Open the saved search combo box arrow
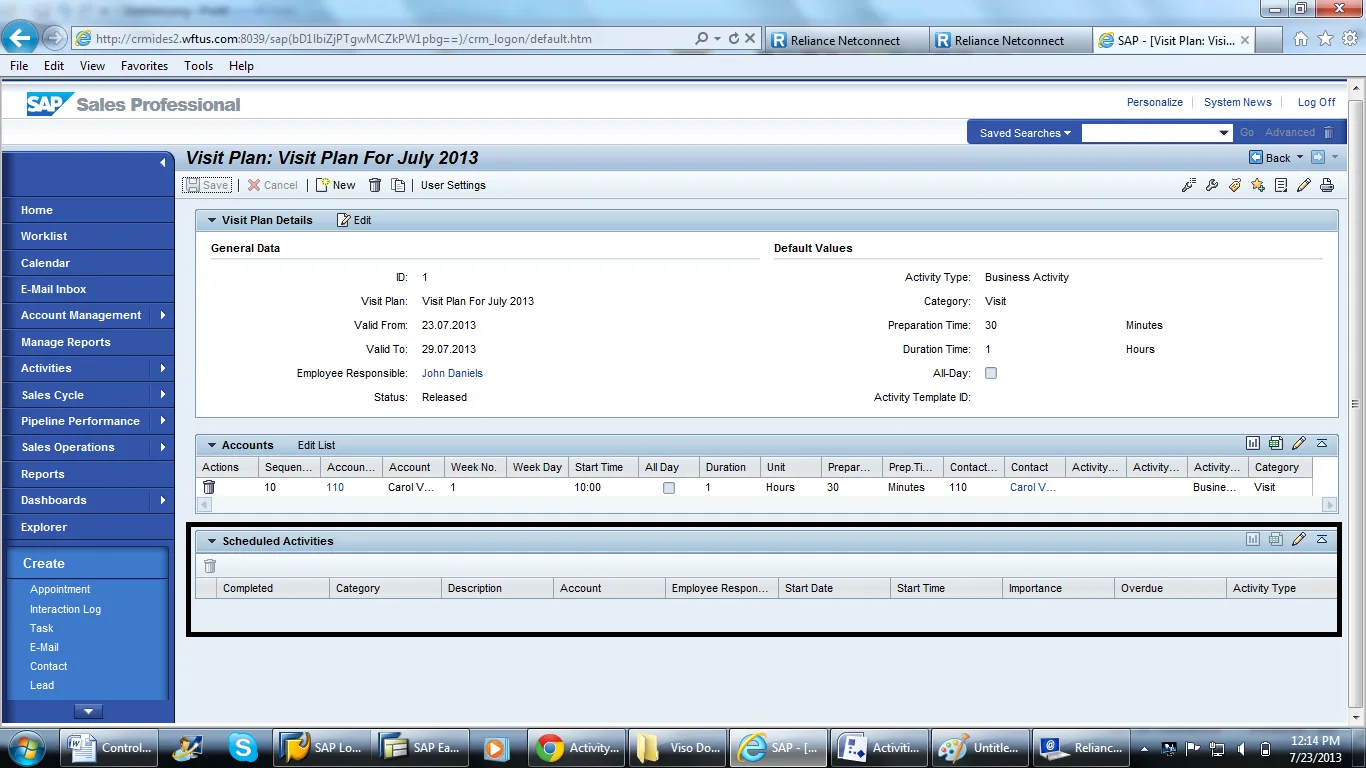Screen dimensions: 1366x768 click(x=1224, y=133)
